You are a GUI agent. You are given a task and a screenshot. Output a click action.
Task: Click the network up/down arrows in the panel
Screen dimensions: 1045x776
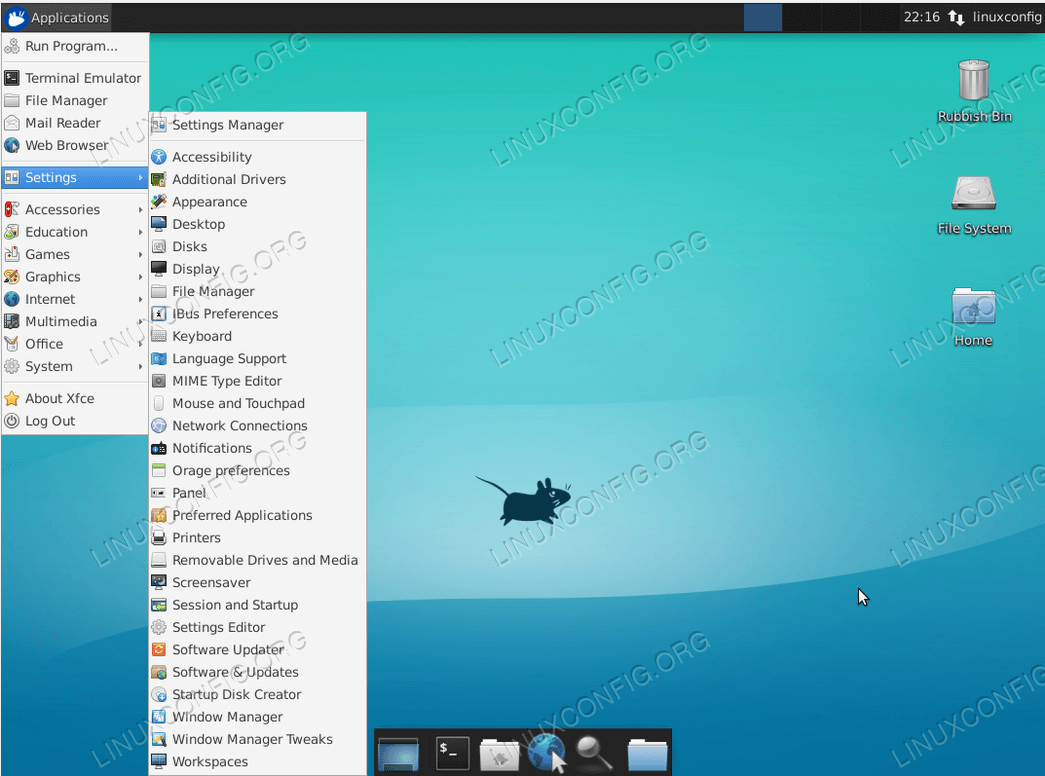[958, 17]
